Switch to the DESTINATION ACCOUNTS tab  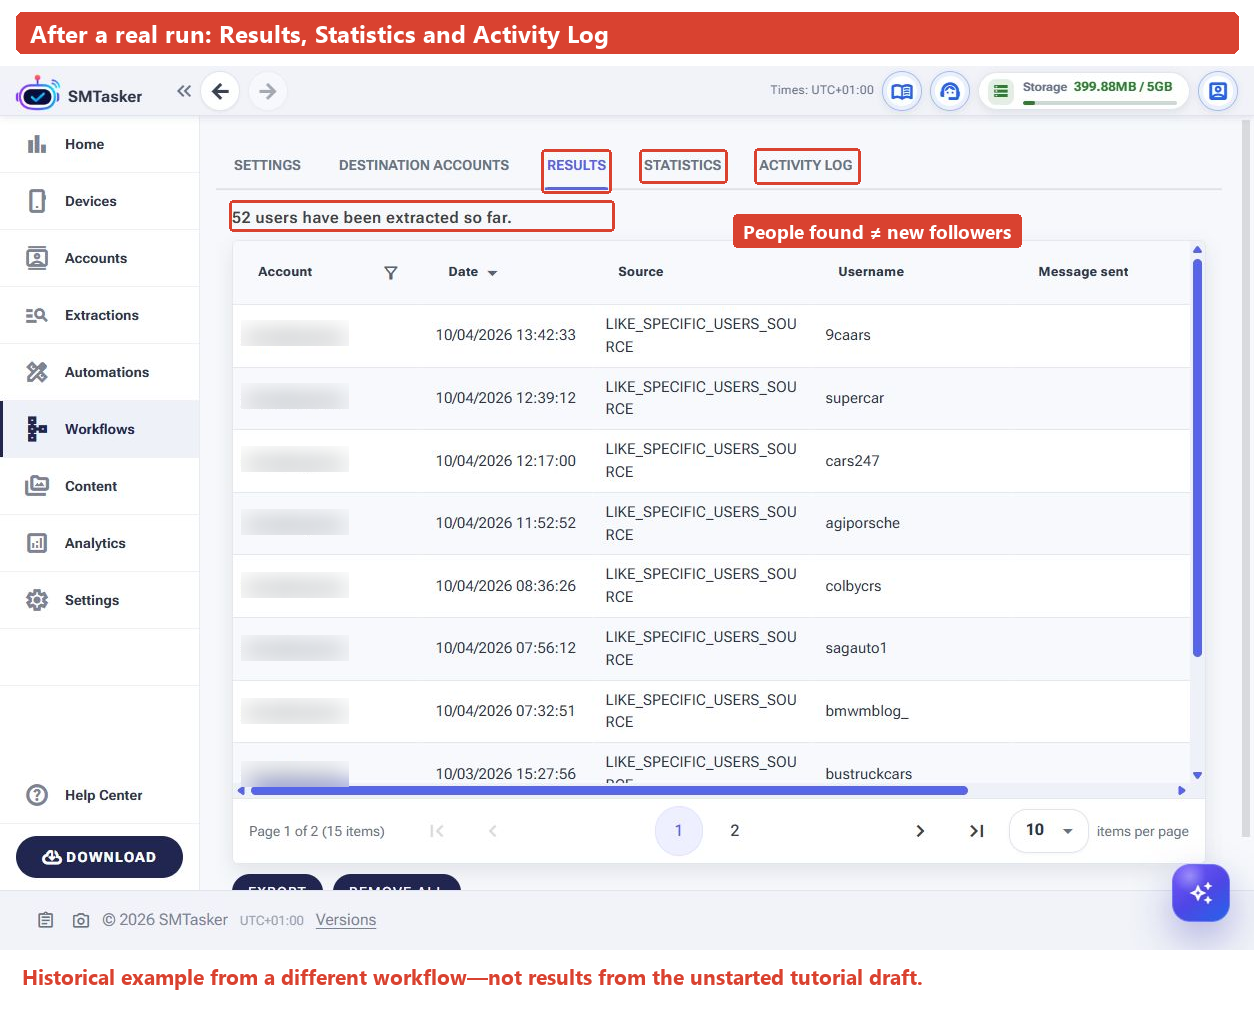coord(424,165)
